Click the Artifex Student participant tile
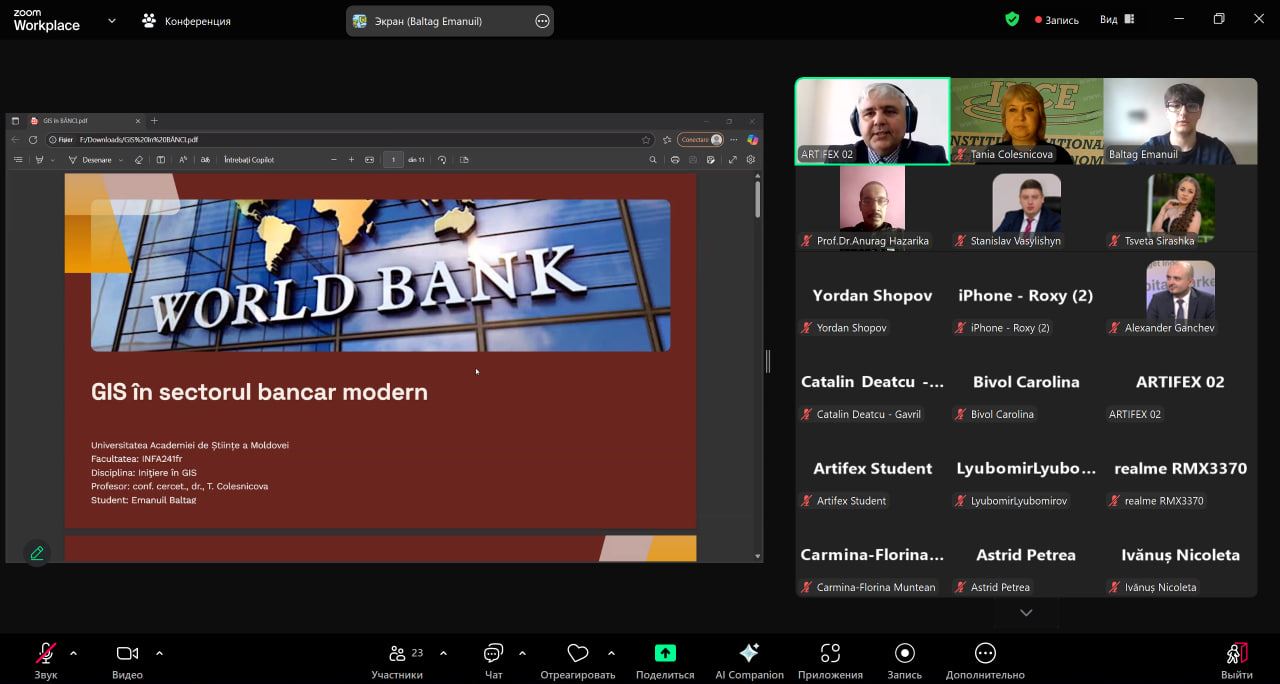 point(872,468)
